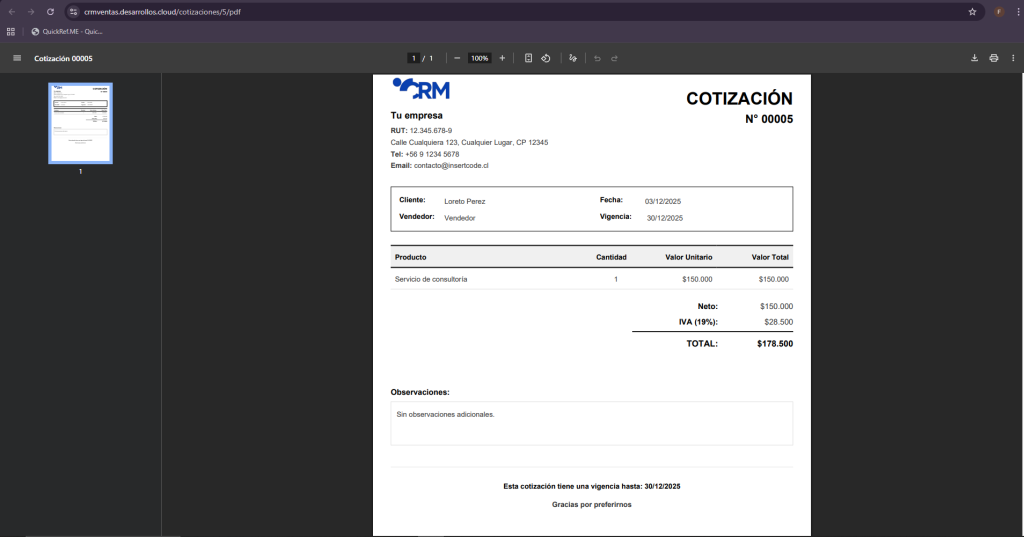Open the PDF viewer more actions menu
This screenshot has width=1024, height=537.
(1013, 58)
